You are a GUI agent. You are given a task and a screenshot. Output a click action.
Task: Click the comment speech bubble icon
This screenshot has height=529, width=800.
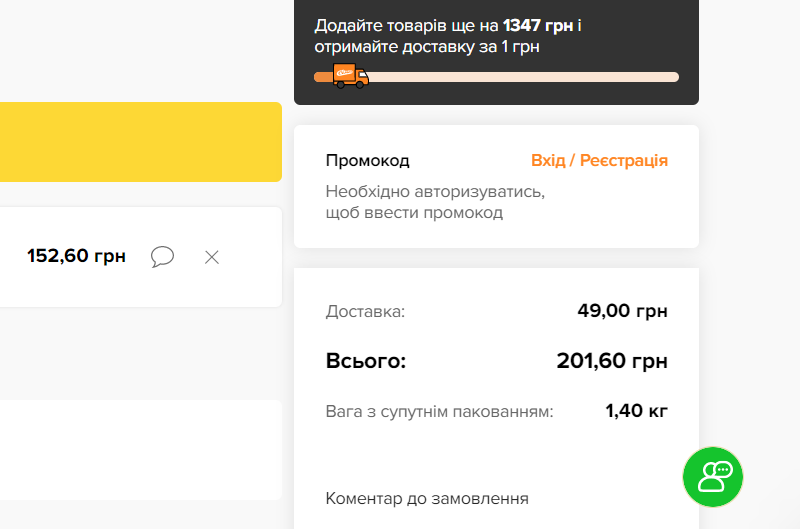162,257
